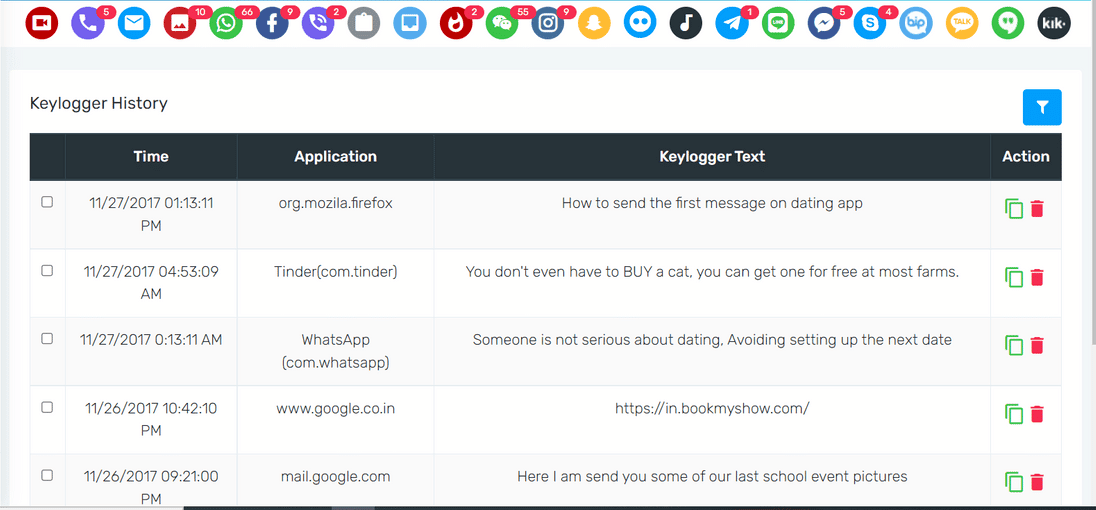Open the Facebook icon
1096x510 pixels.
coord(272,24)
